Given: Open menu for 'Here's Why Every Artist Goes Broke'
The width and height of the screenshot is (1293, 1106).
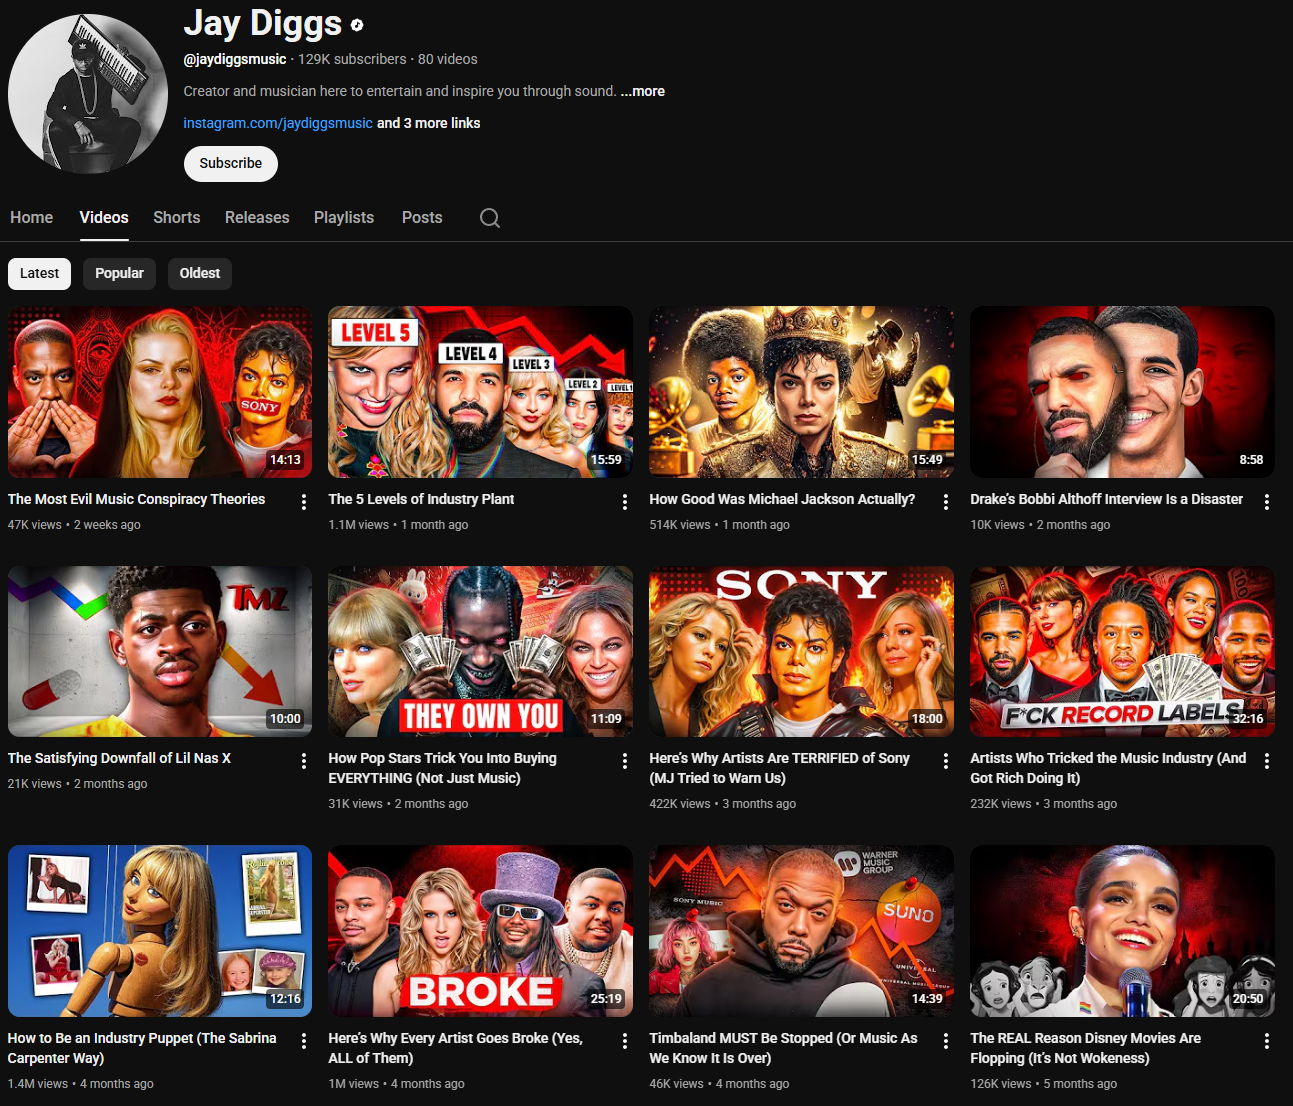Looking at the screenshot, I should (x=625, y=1041).
